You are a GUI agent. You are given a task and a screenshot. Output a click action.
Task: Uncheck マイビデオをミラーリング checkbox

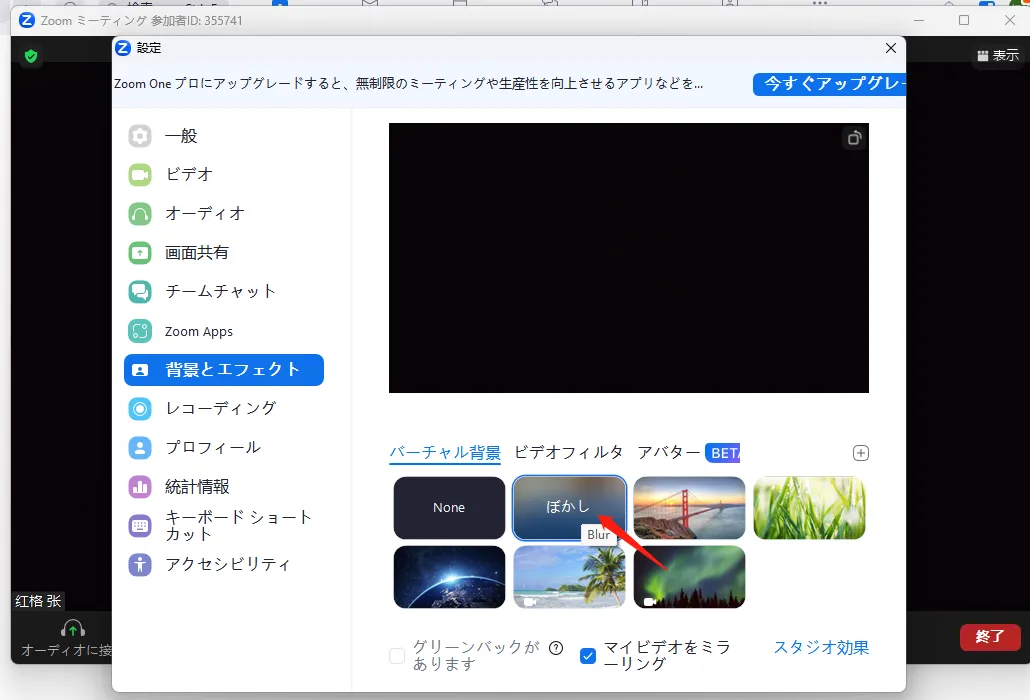click(588, 655)
